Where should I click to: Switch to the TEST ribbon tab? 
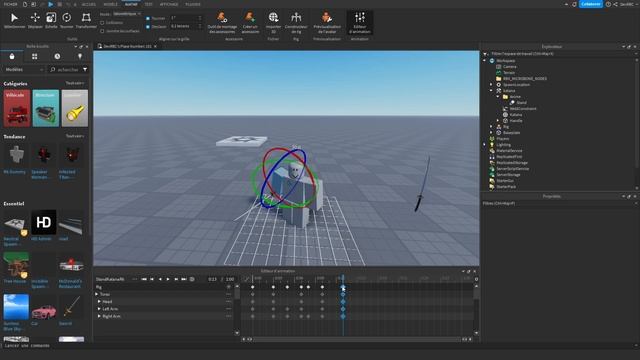[x=149, y=4]
